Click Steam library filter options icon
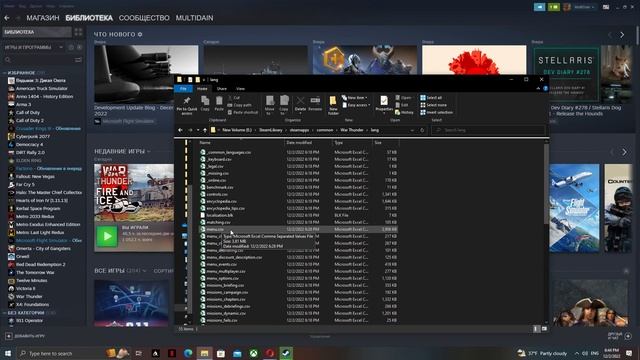640x360 pixels. pyautogui.click(x=78, y=60)
